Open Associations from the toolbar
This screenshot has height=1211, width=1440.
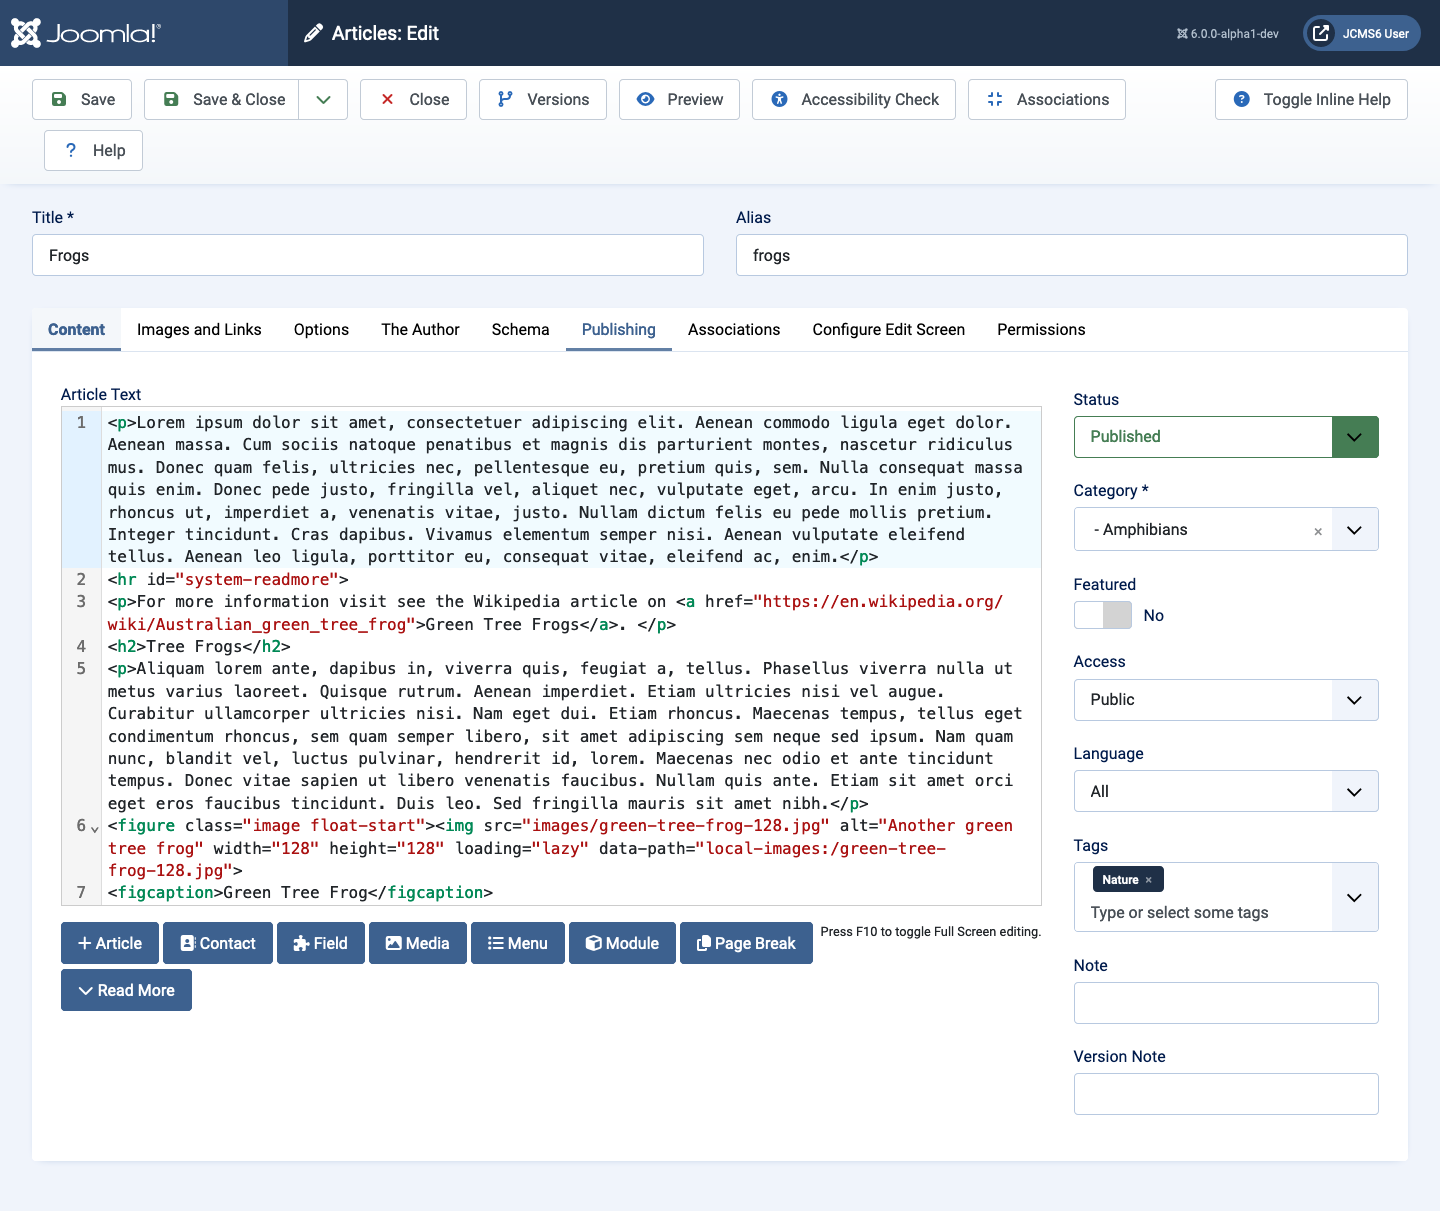1046,99
